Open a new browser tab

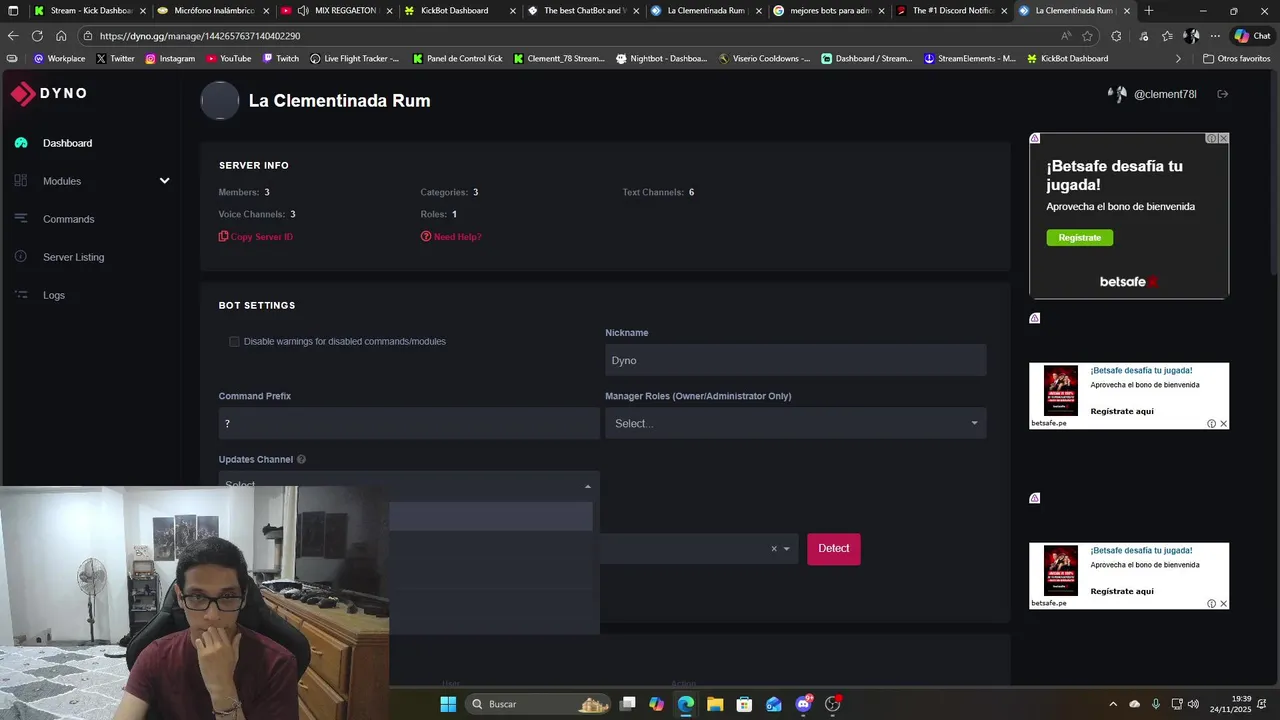[x=1148, y=11]
